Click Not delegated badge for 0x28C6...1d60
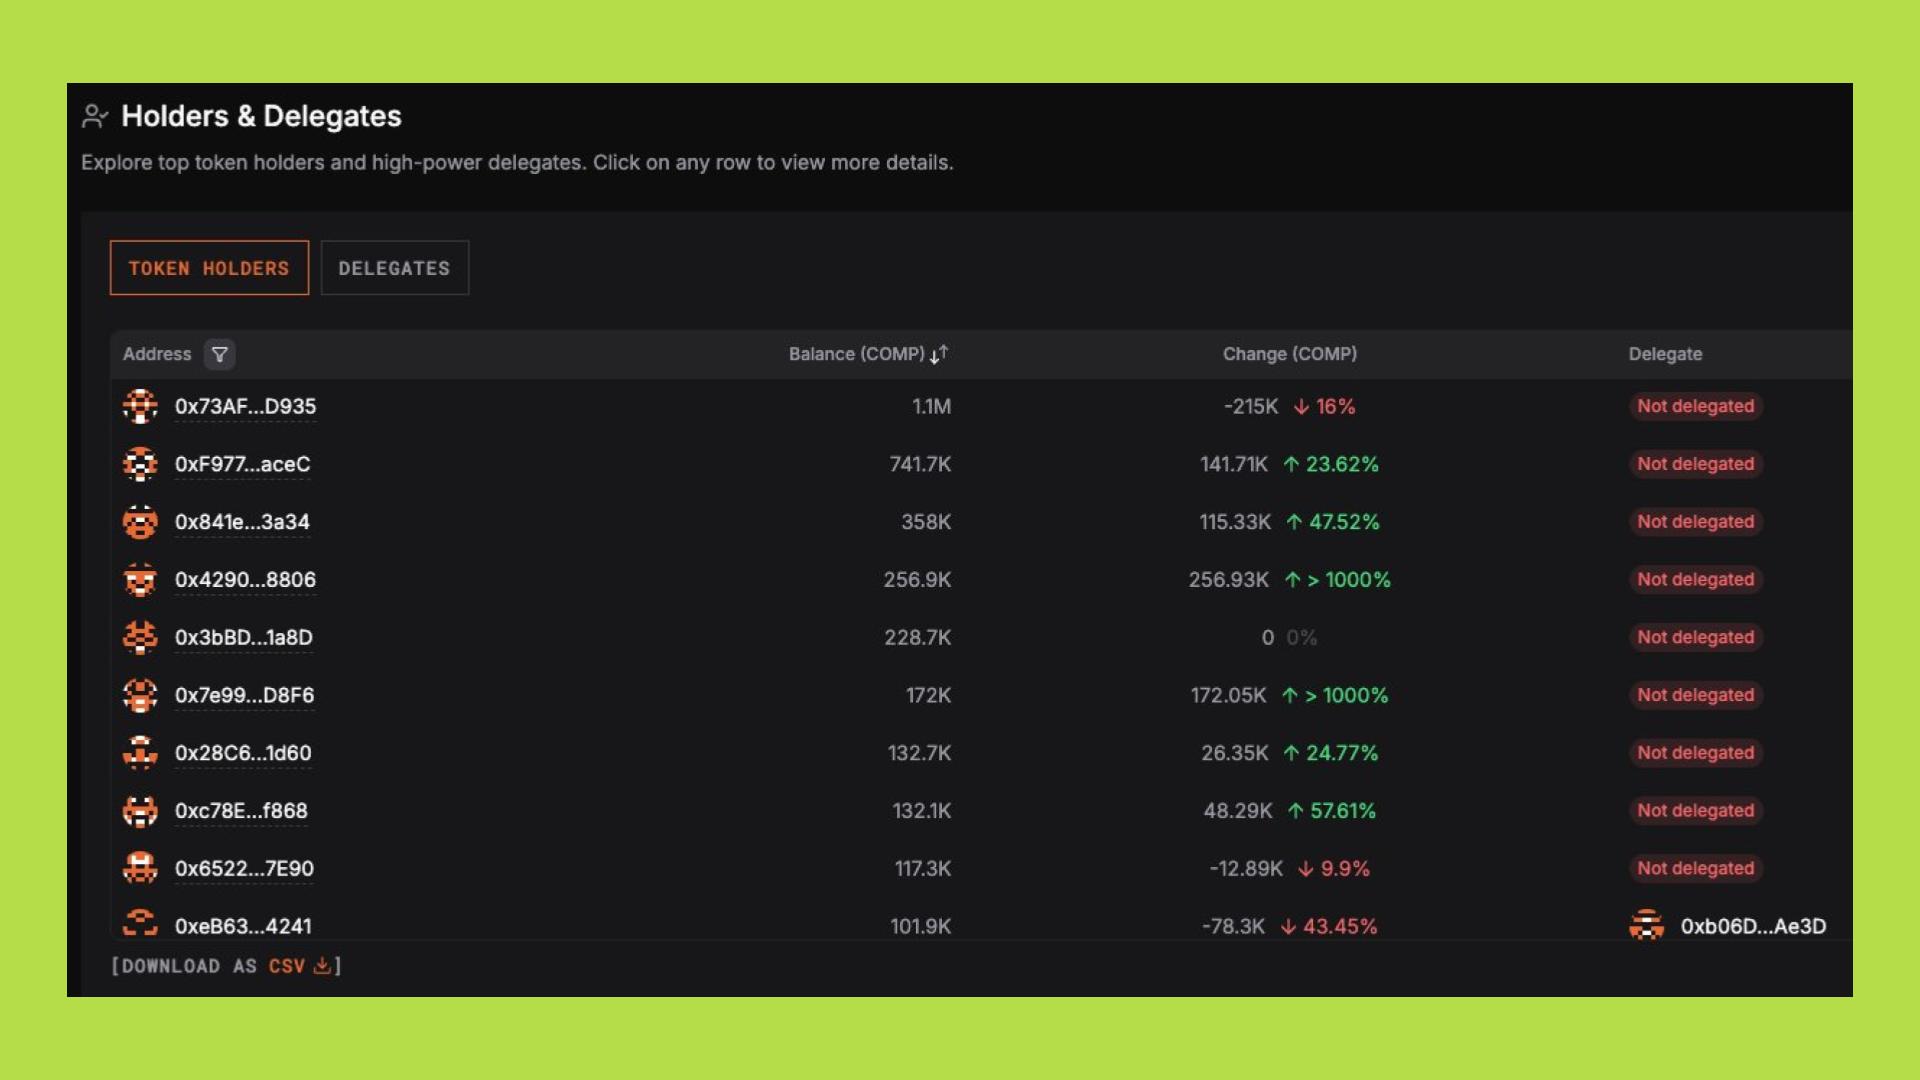 [x=1695, y=753]
